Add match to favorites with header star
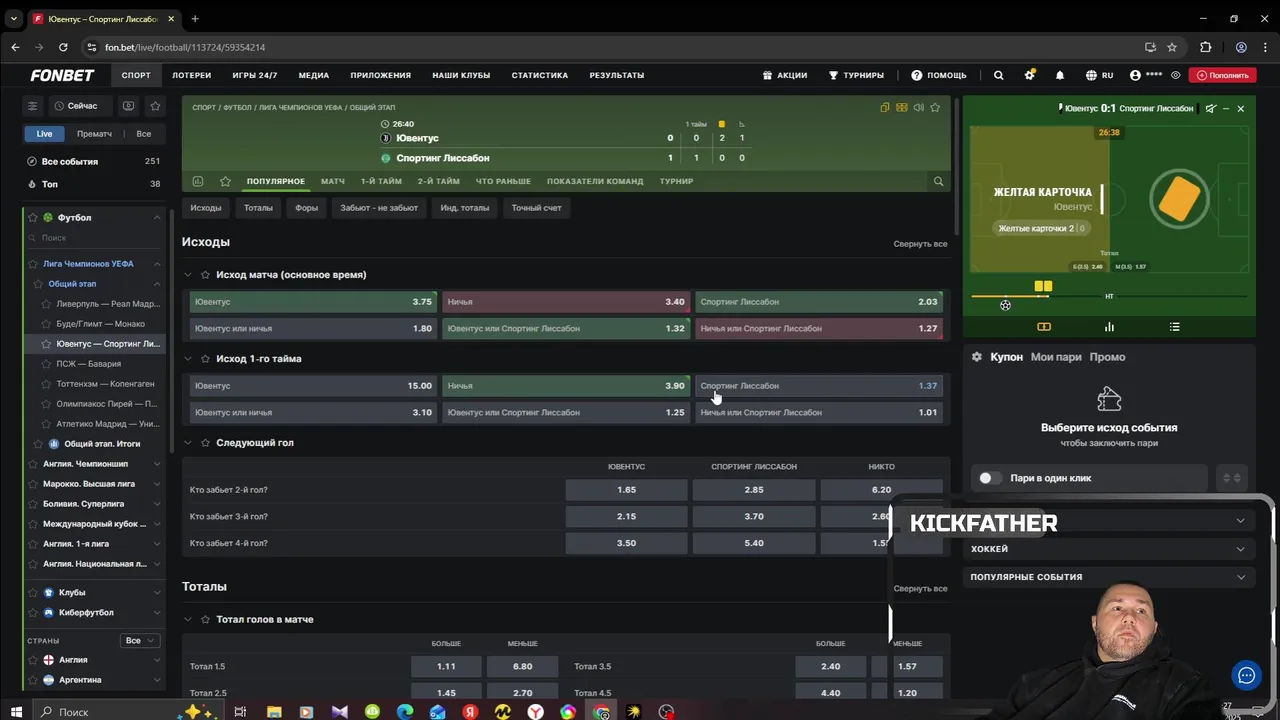Image resolution: width=1280 pixels, height=720 pixels. point(935,108)
